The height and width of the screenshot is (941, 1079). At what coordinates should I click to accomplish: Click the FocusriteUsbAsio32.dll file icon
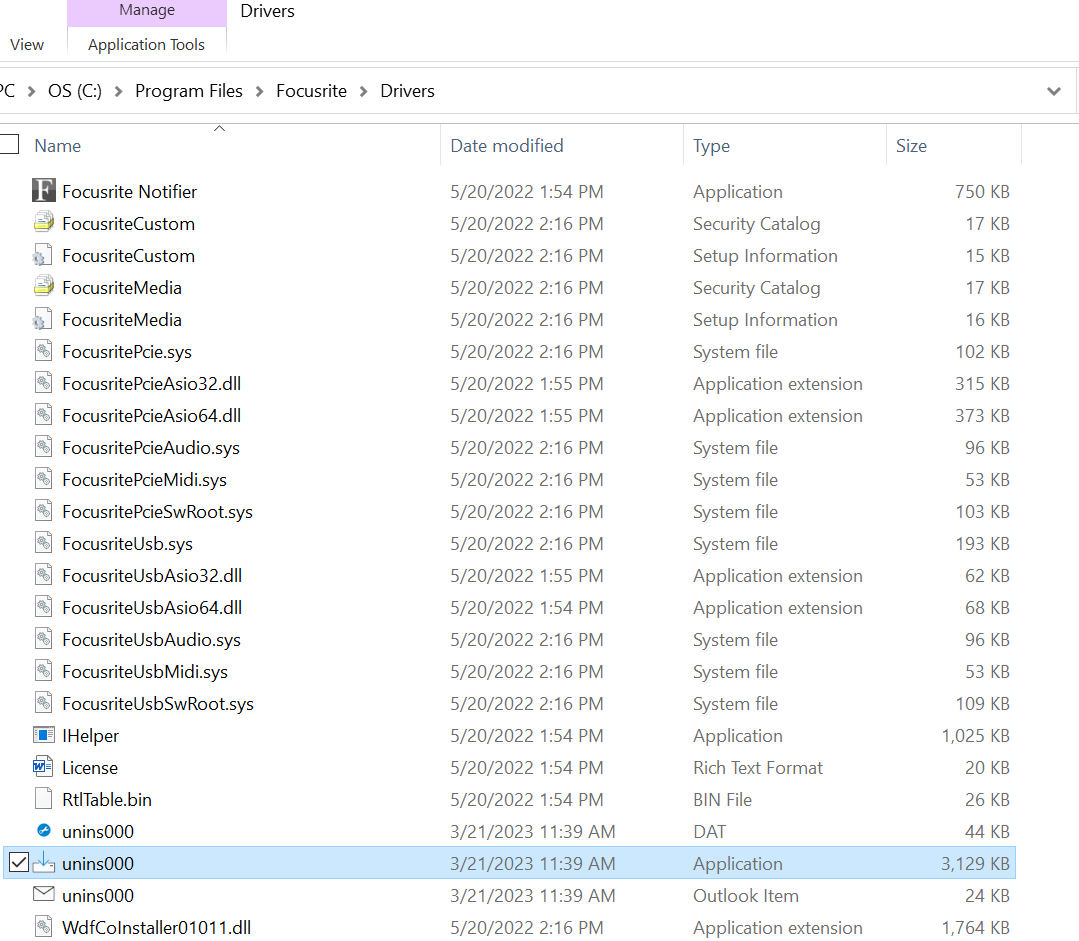tap(43, 575)
